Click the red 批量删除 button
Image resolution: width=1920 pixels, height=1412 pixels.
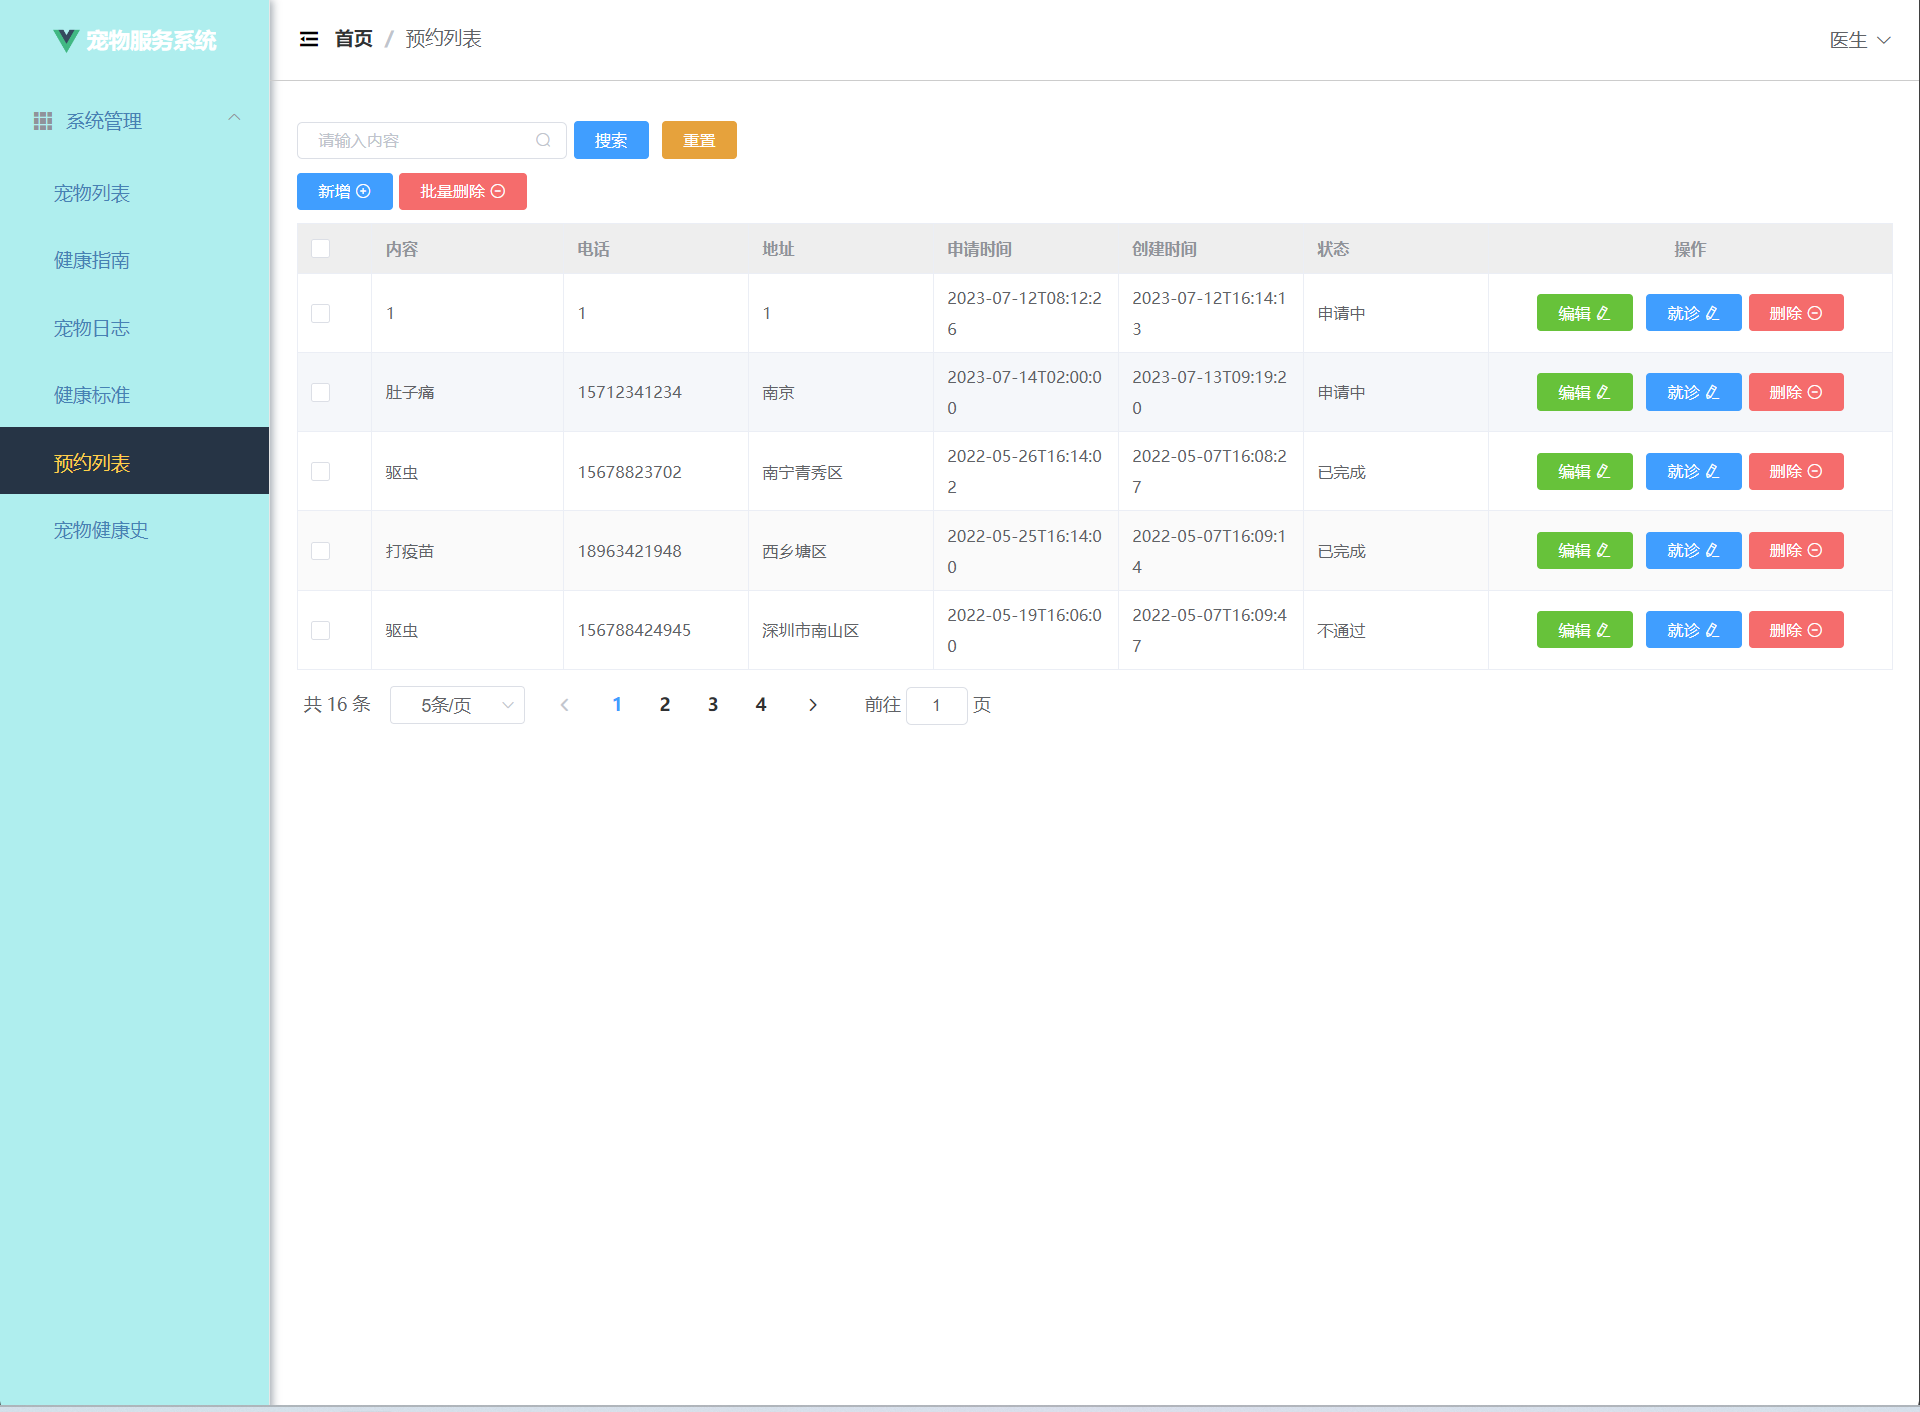(x=462, y=191)
